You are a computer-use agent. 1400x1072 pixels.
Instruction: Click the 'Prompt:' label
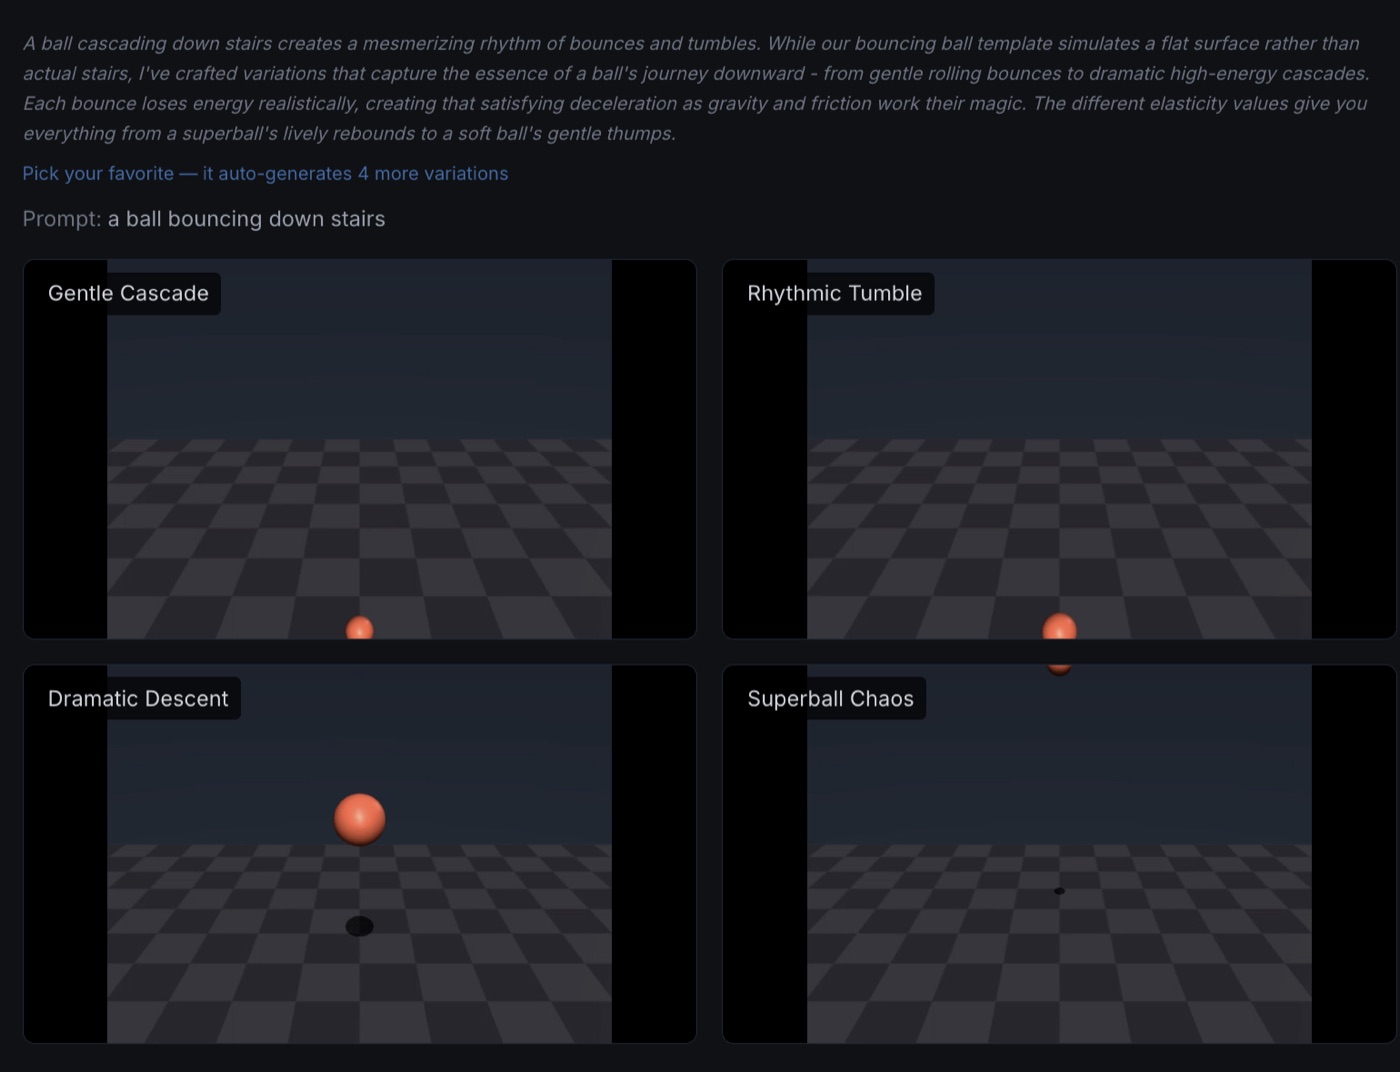click(x=61, y=218)
